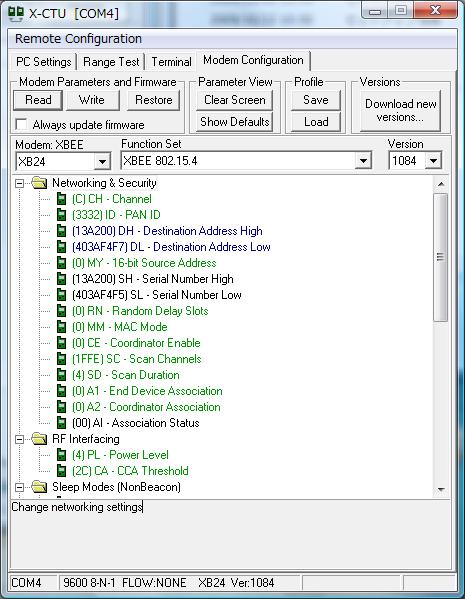The width and height of the screenshot is (465, 599).
Task: Open the Modem XB24 dropdown
Action: (x=102, y=162)
